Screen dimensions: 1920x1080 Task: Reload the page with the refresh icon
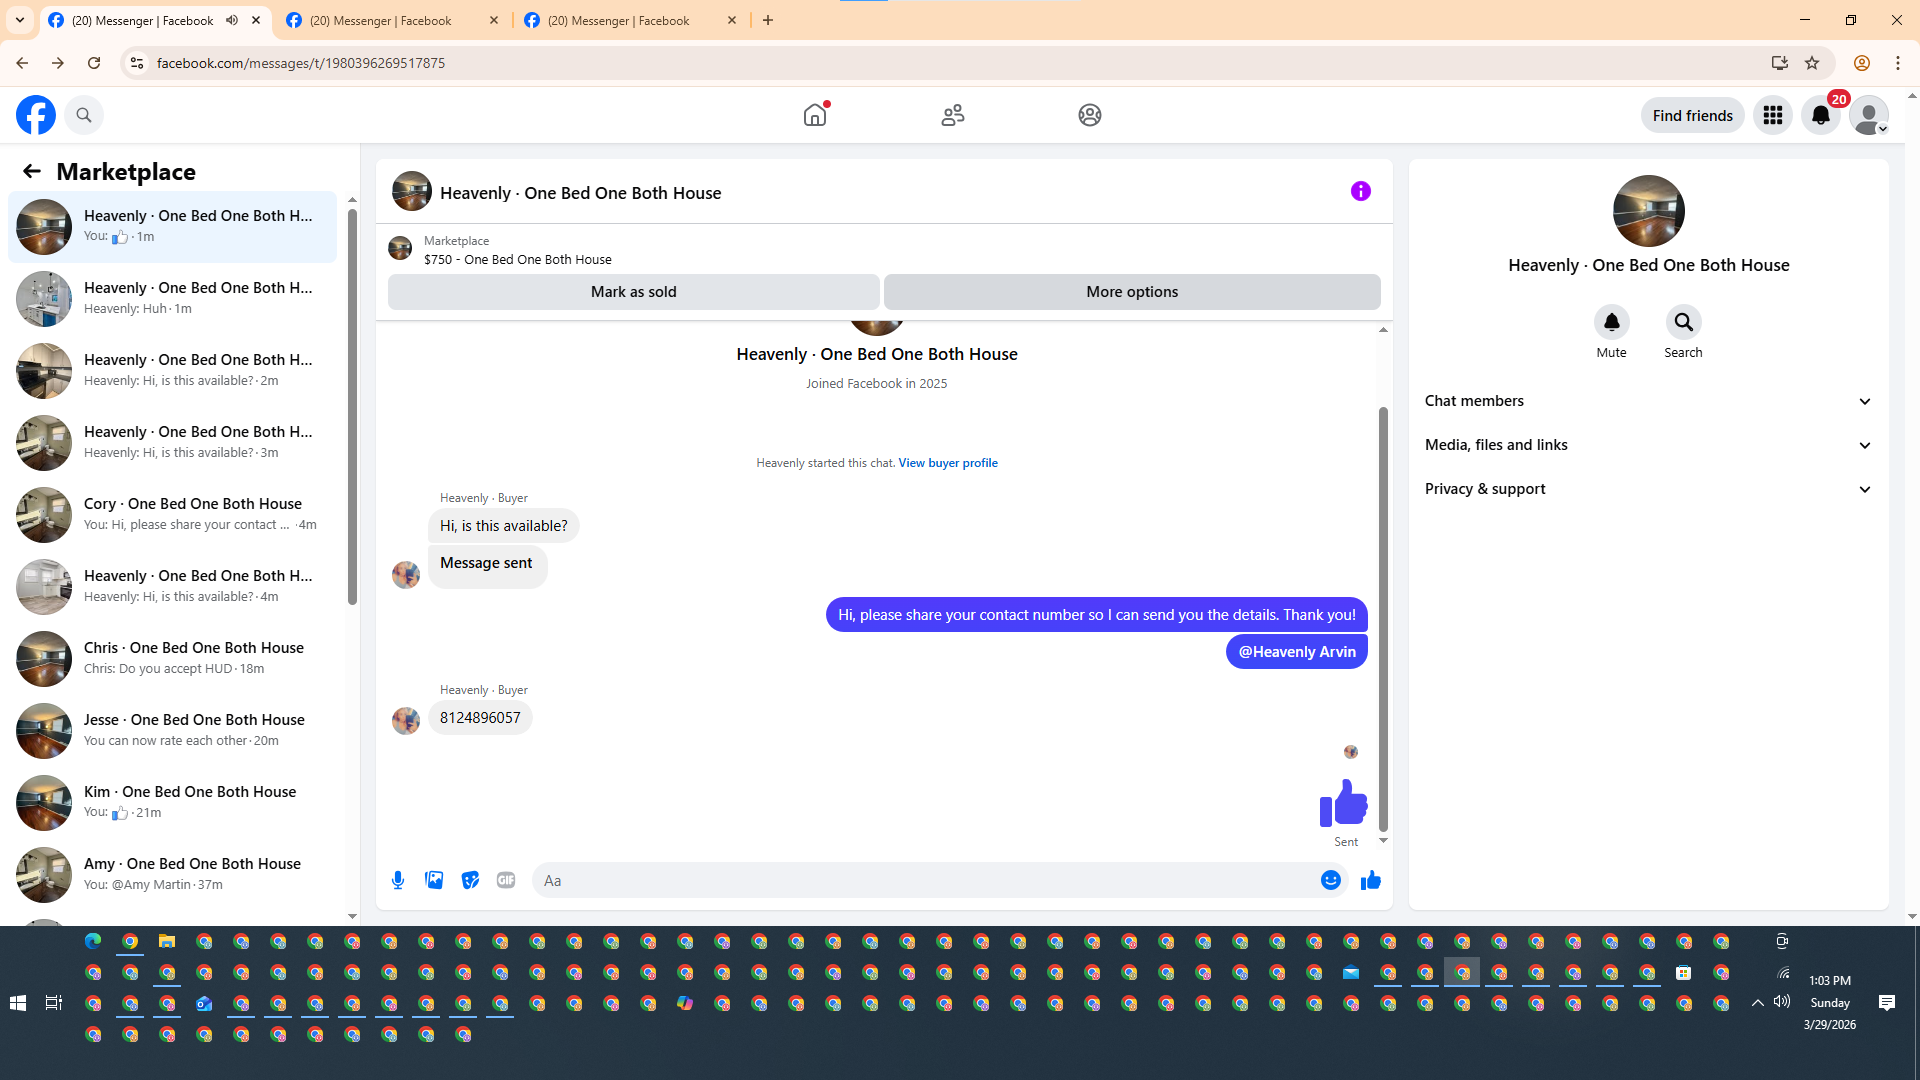click(x=94, y=63)
